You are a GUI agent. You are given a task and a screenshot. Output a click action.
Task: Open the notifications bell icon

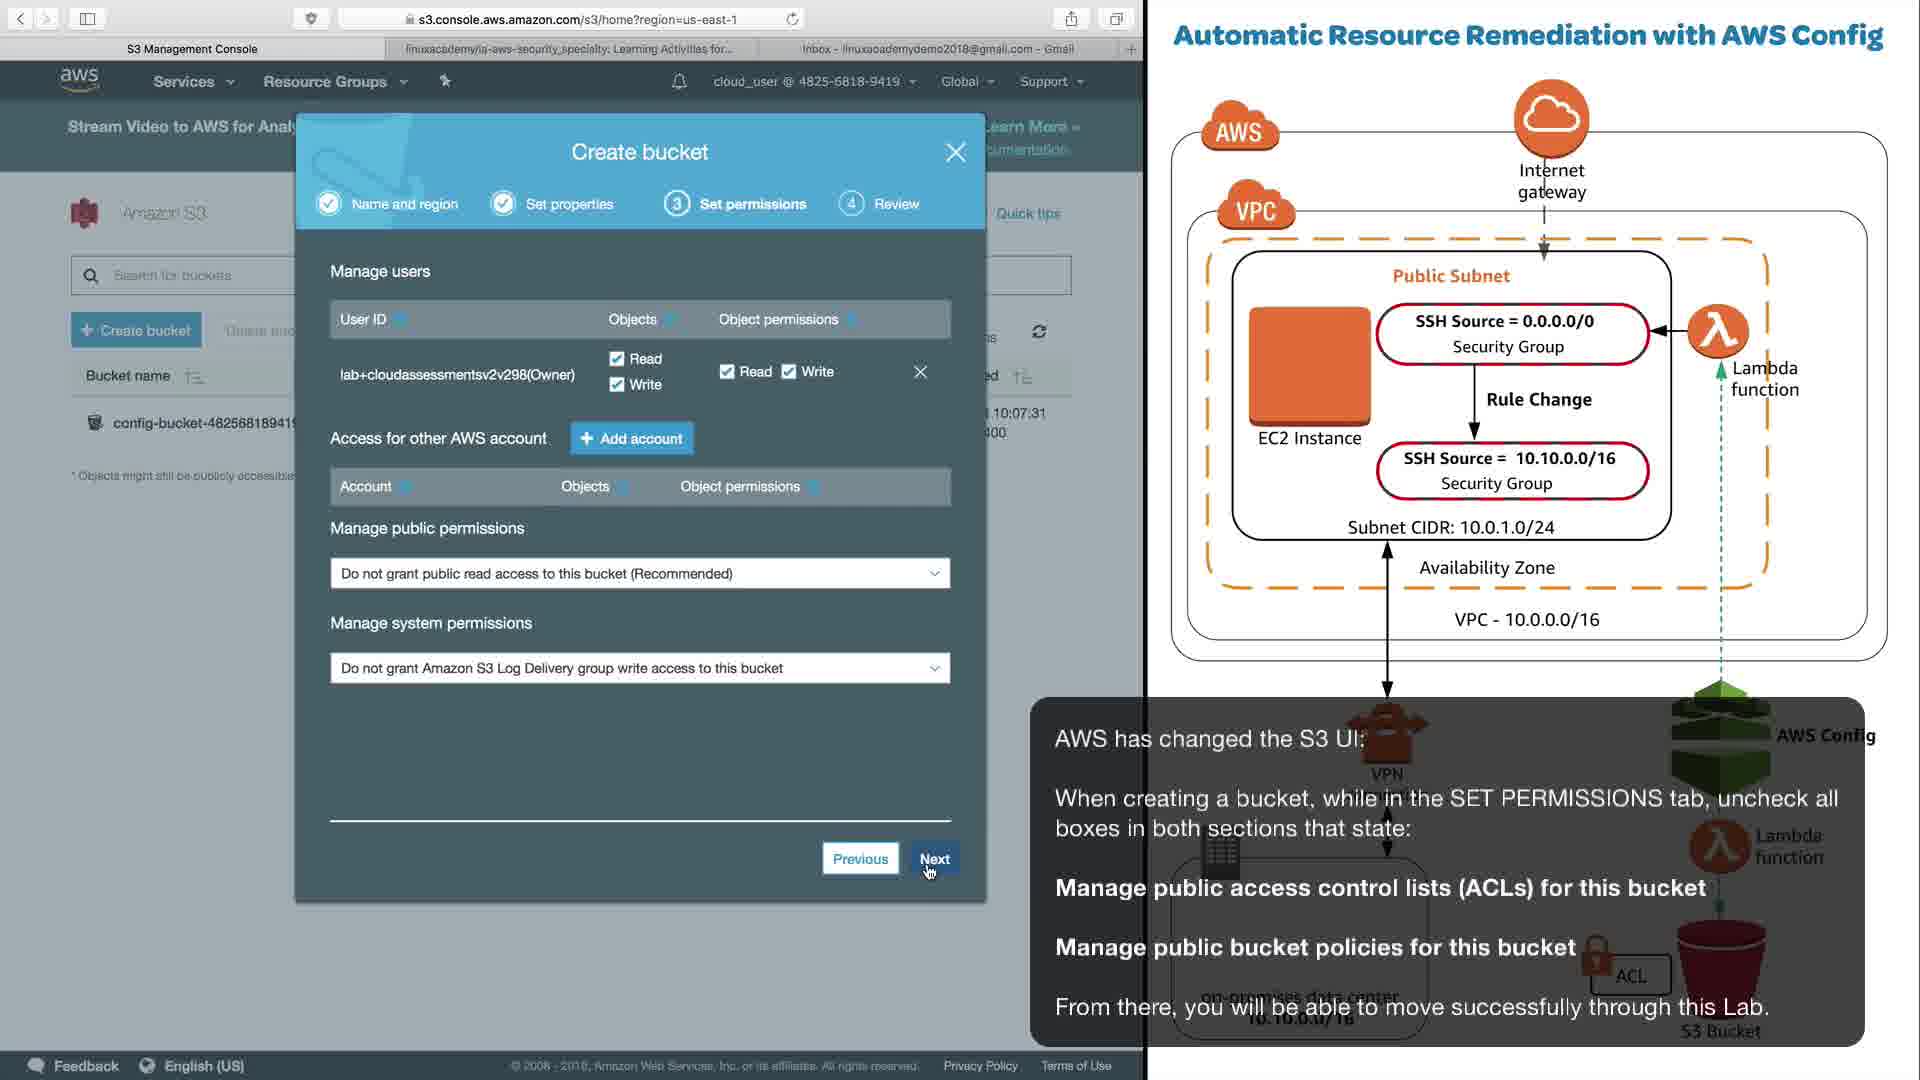[679, 82]
